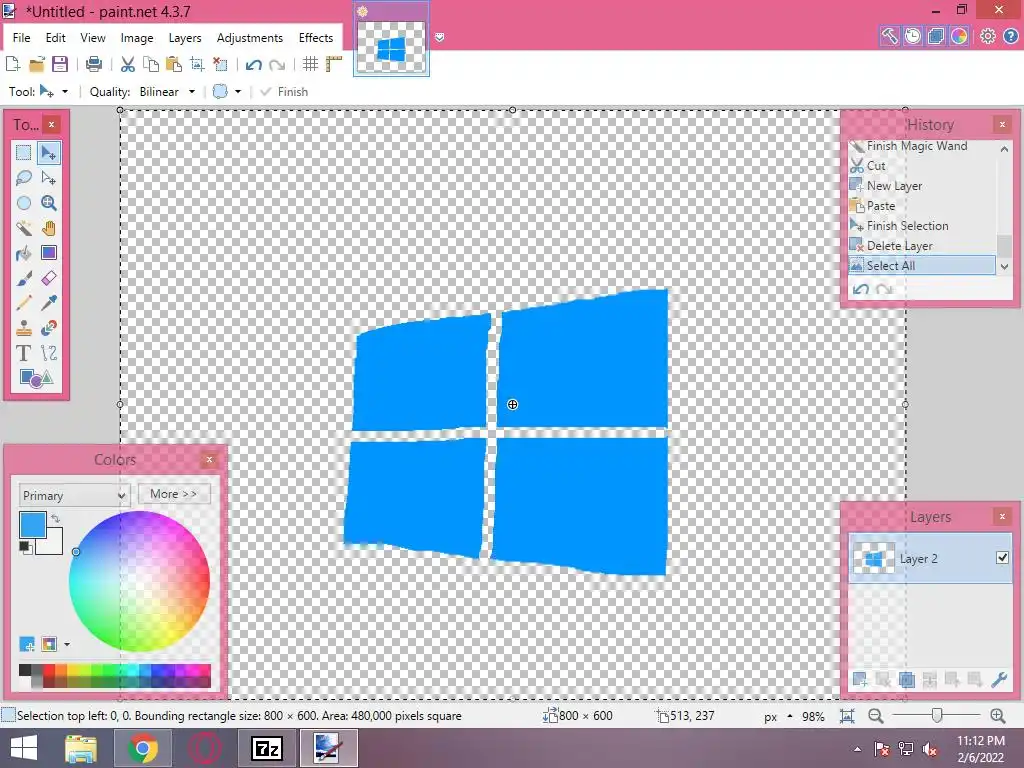The width and height of the screenshot is (1024, 768).
Task: Click the Undo arrow in toolbar
Action: (253, 64)
